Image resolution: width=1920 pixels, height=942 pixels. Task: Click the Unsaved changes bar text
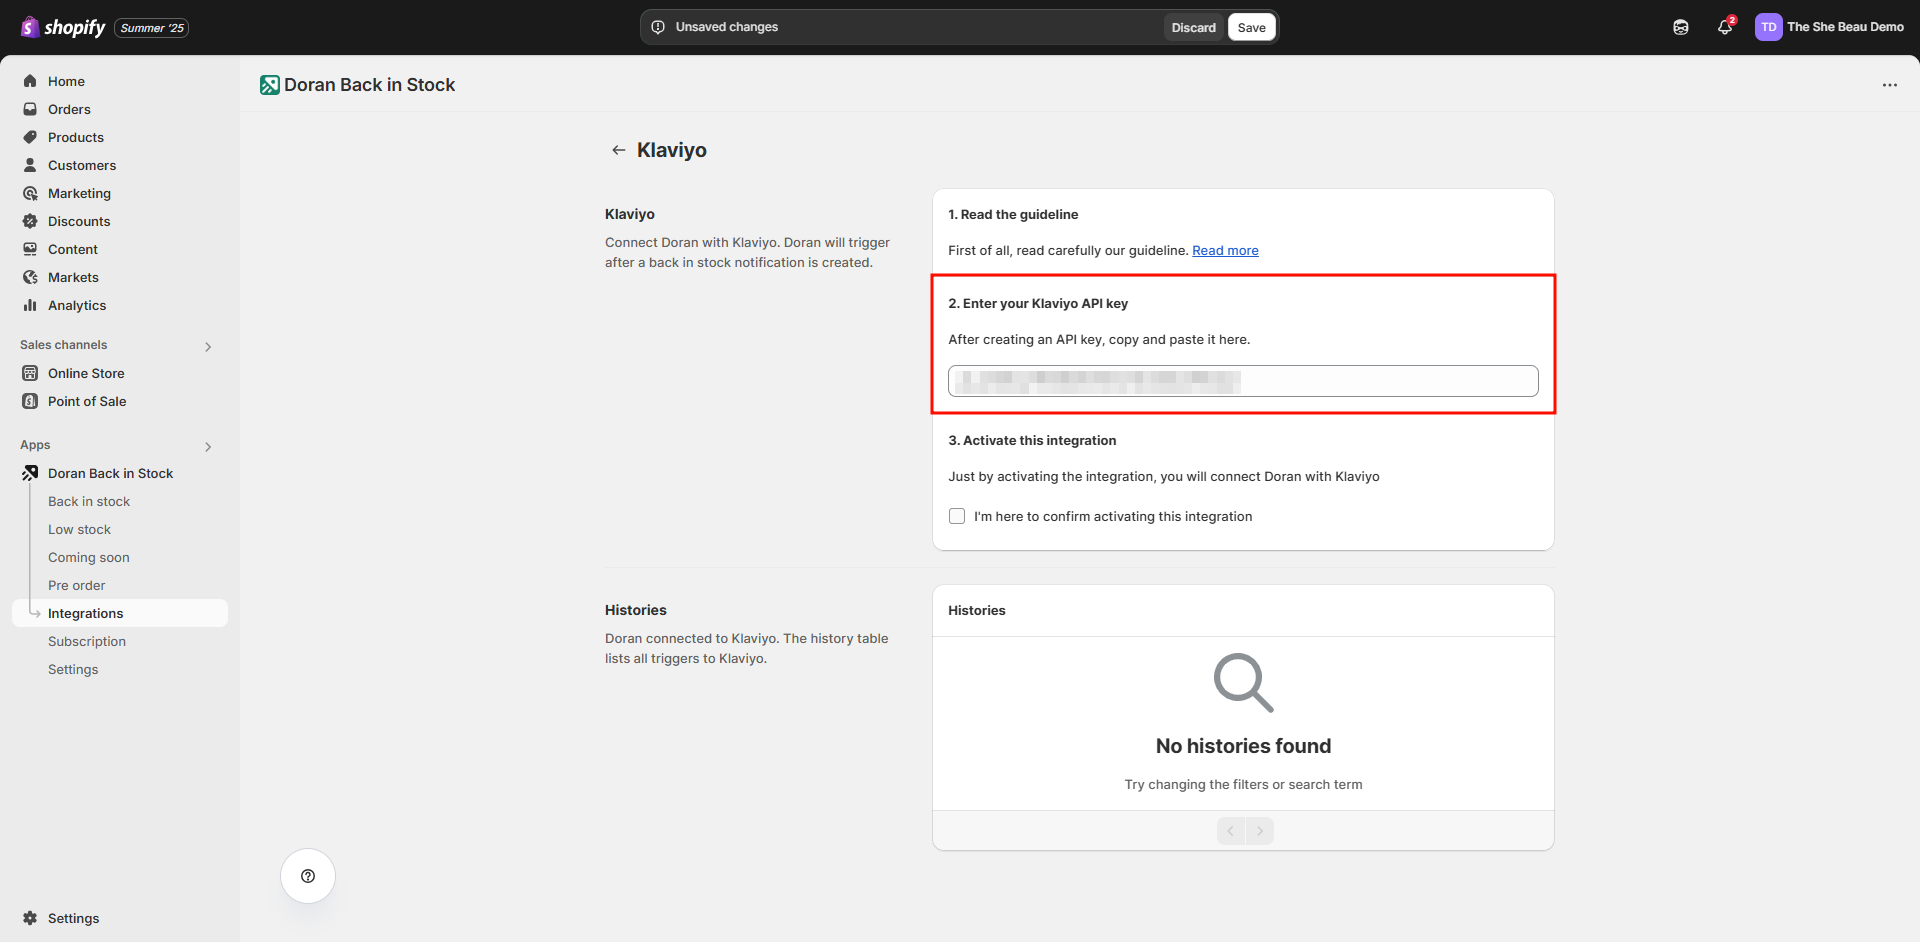coord(726,27)
